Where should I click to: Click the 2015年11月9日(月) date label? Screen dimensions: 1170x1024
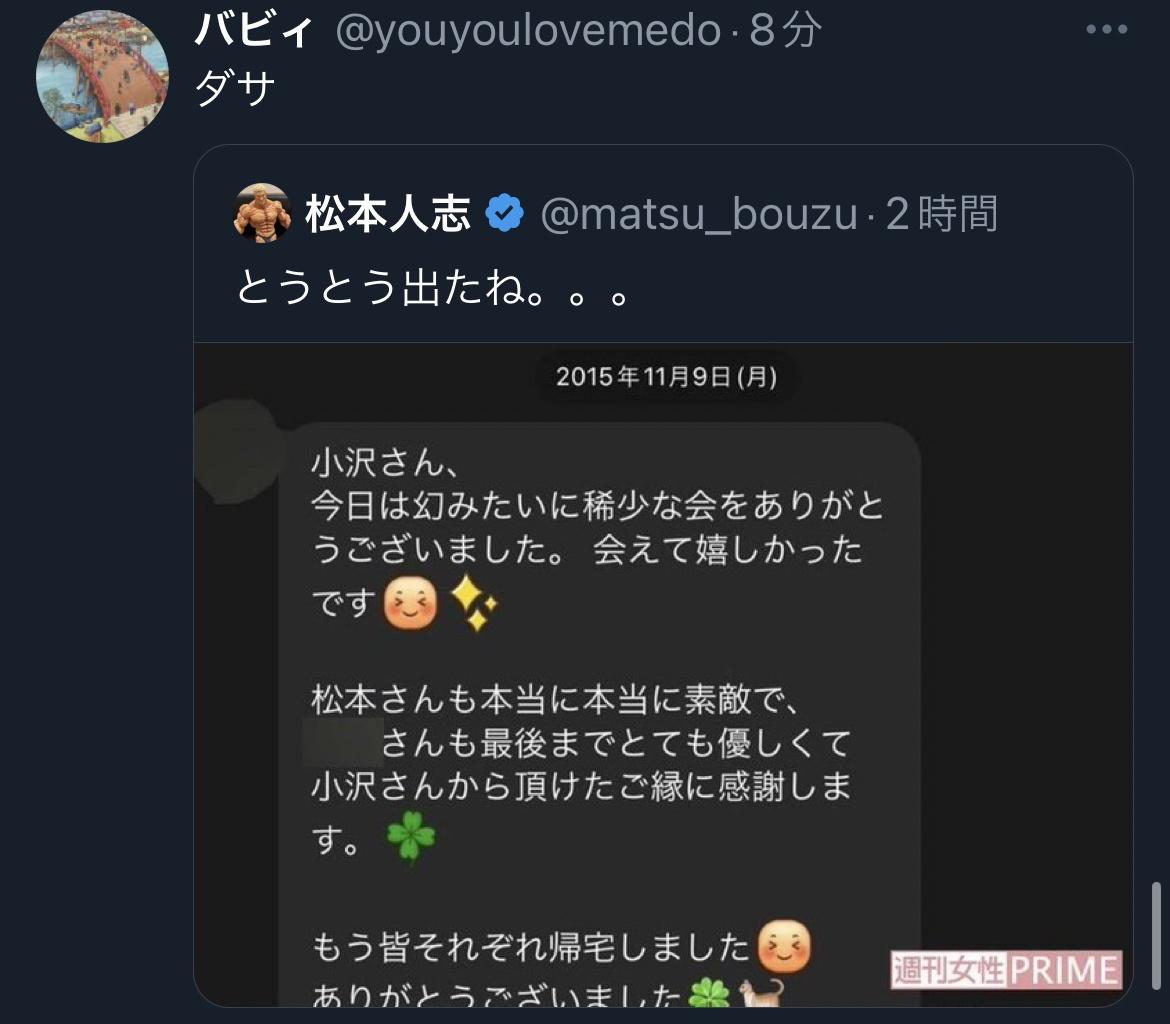pos(666,376)
